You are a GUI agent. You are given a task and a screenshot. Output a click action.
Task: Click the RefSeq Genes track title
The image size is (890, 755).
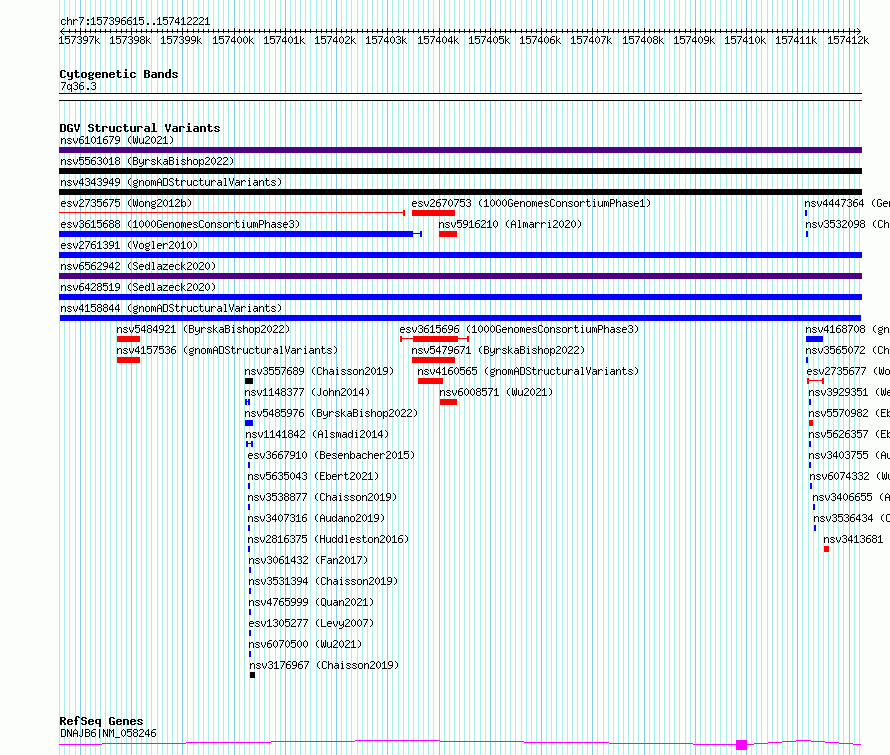point(101,721)
